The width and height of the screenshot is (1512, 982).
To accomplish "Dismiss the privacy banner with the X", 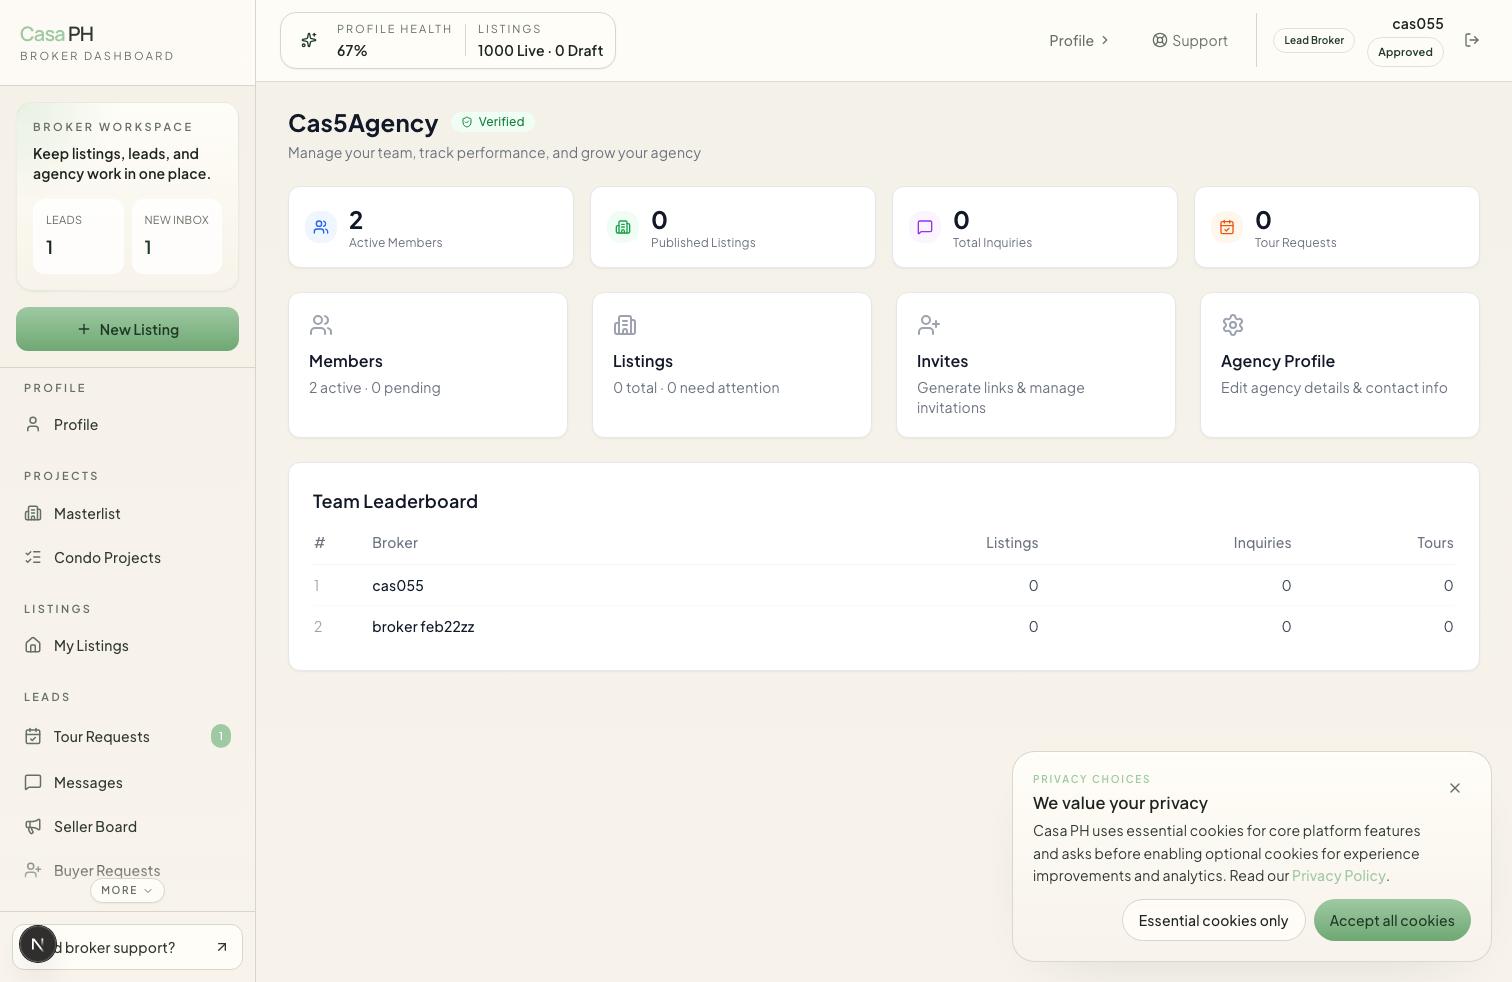I will pos(1455,788).
